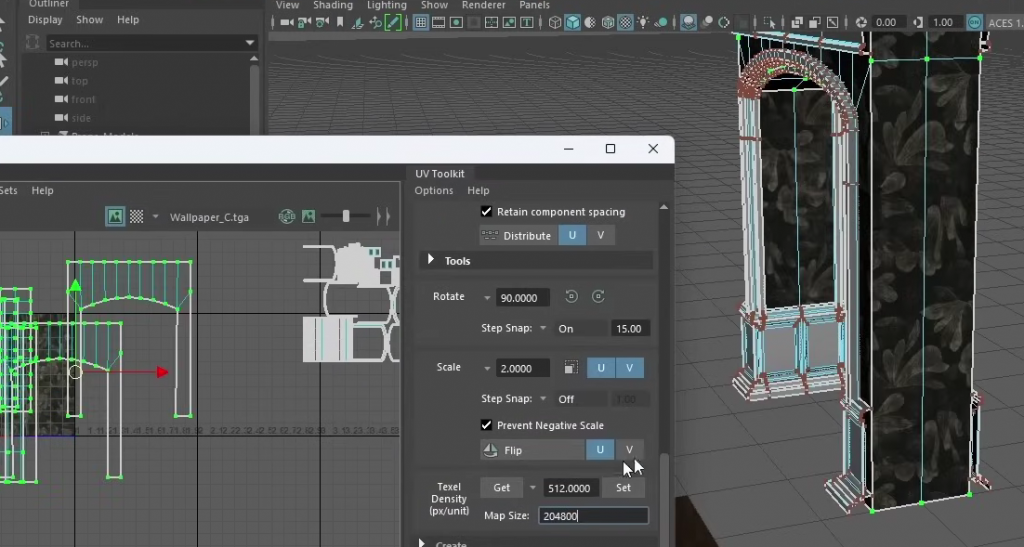
Task: Uncheck Retain component spacing checkbox
Action: pyautogui.click(x=487, y=212)
